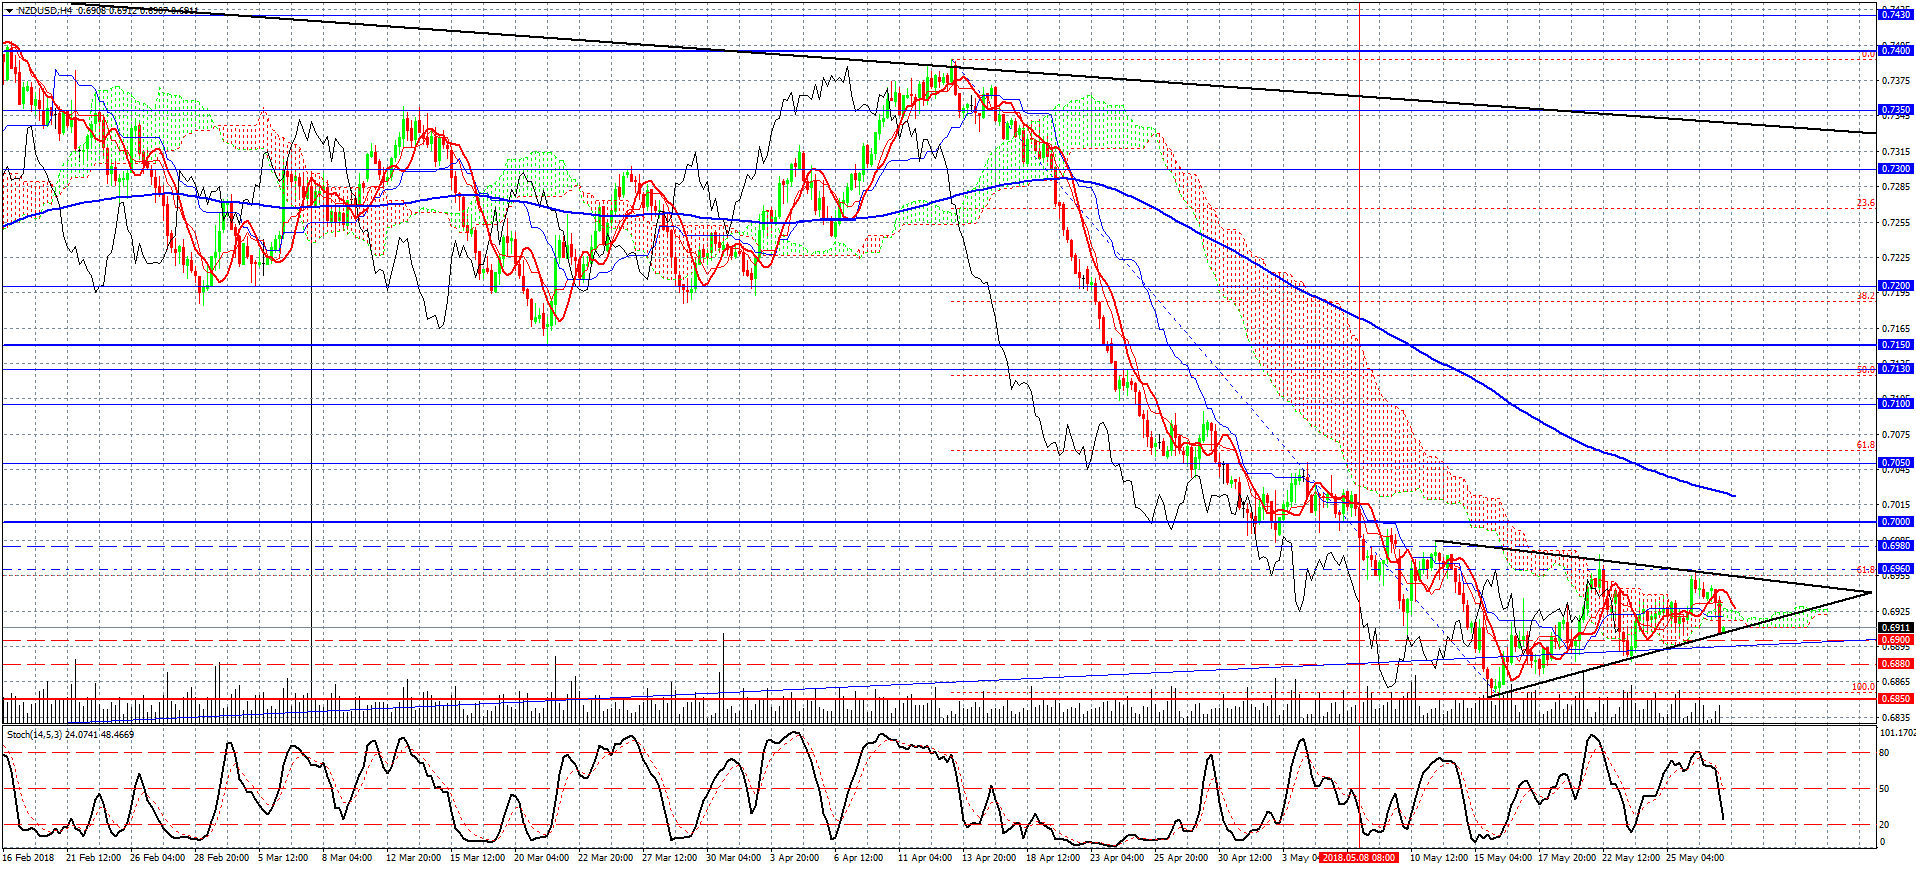Click the black 0.6911 current price label
Image resolution: width=1916 pixels, height=869 pixels.
[x=1896, y=628]
